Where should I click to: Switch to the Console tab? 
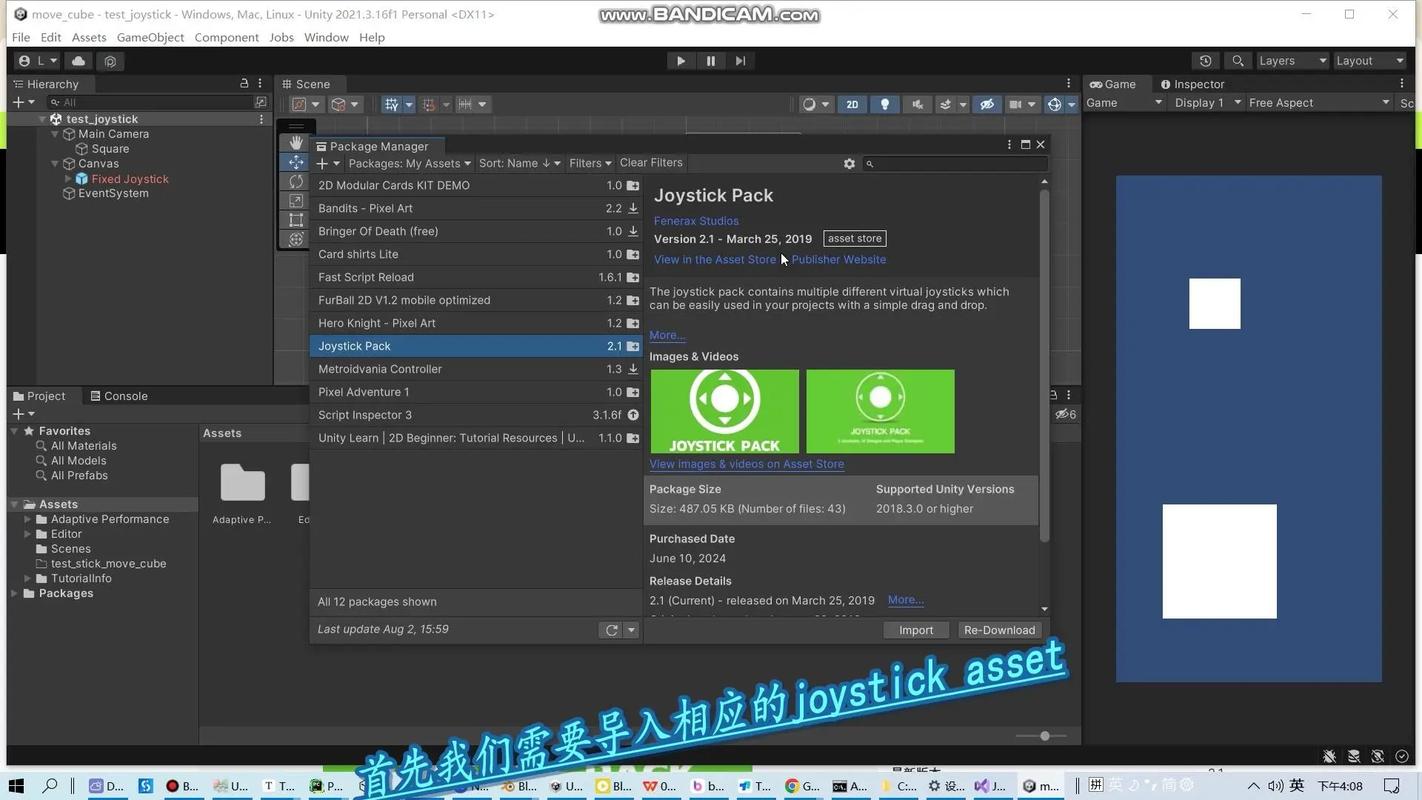point(119,396)
